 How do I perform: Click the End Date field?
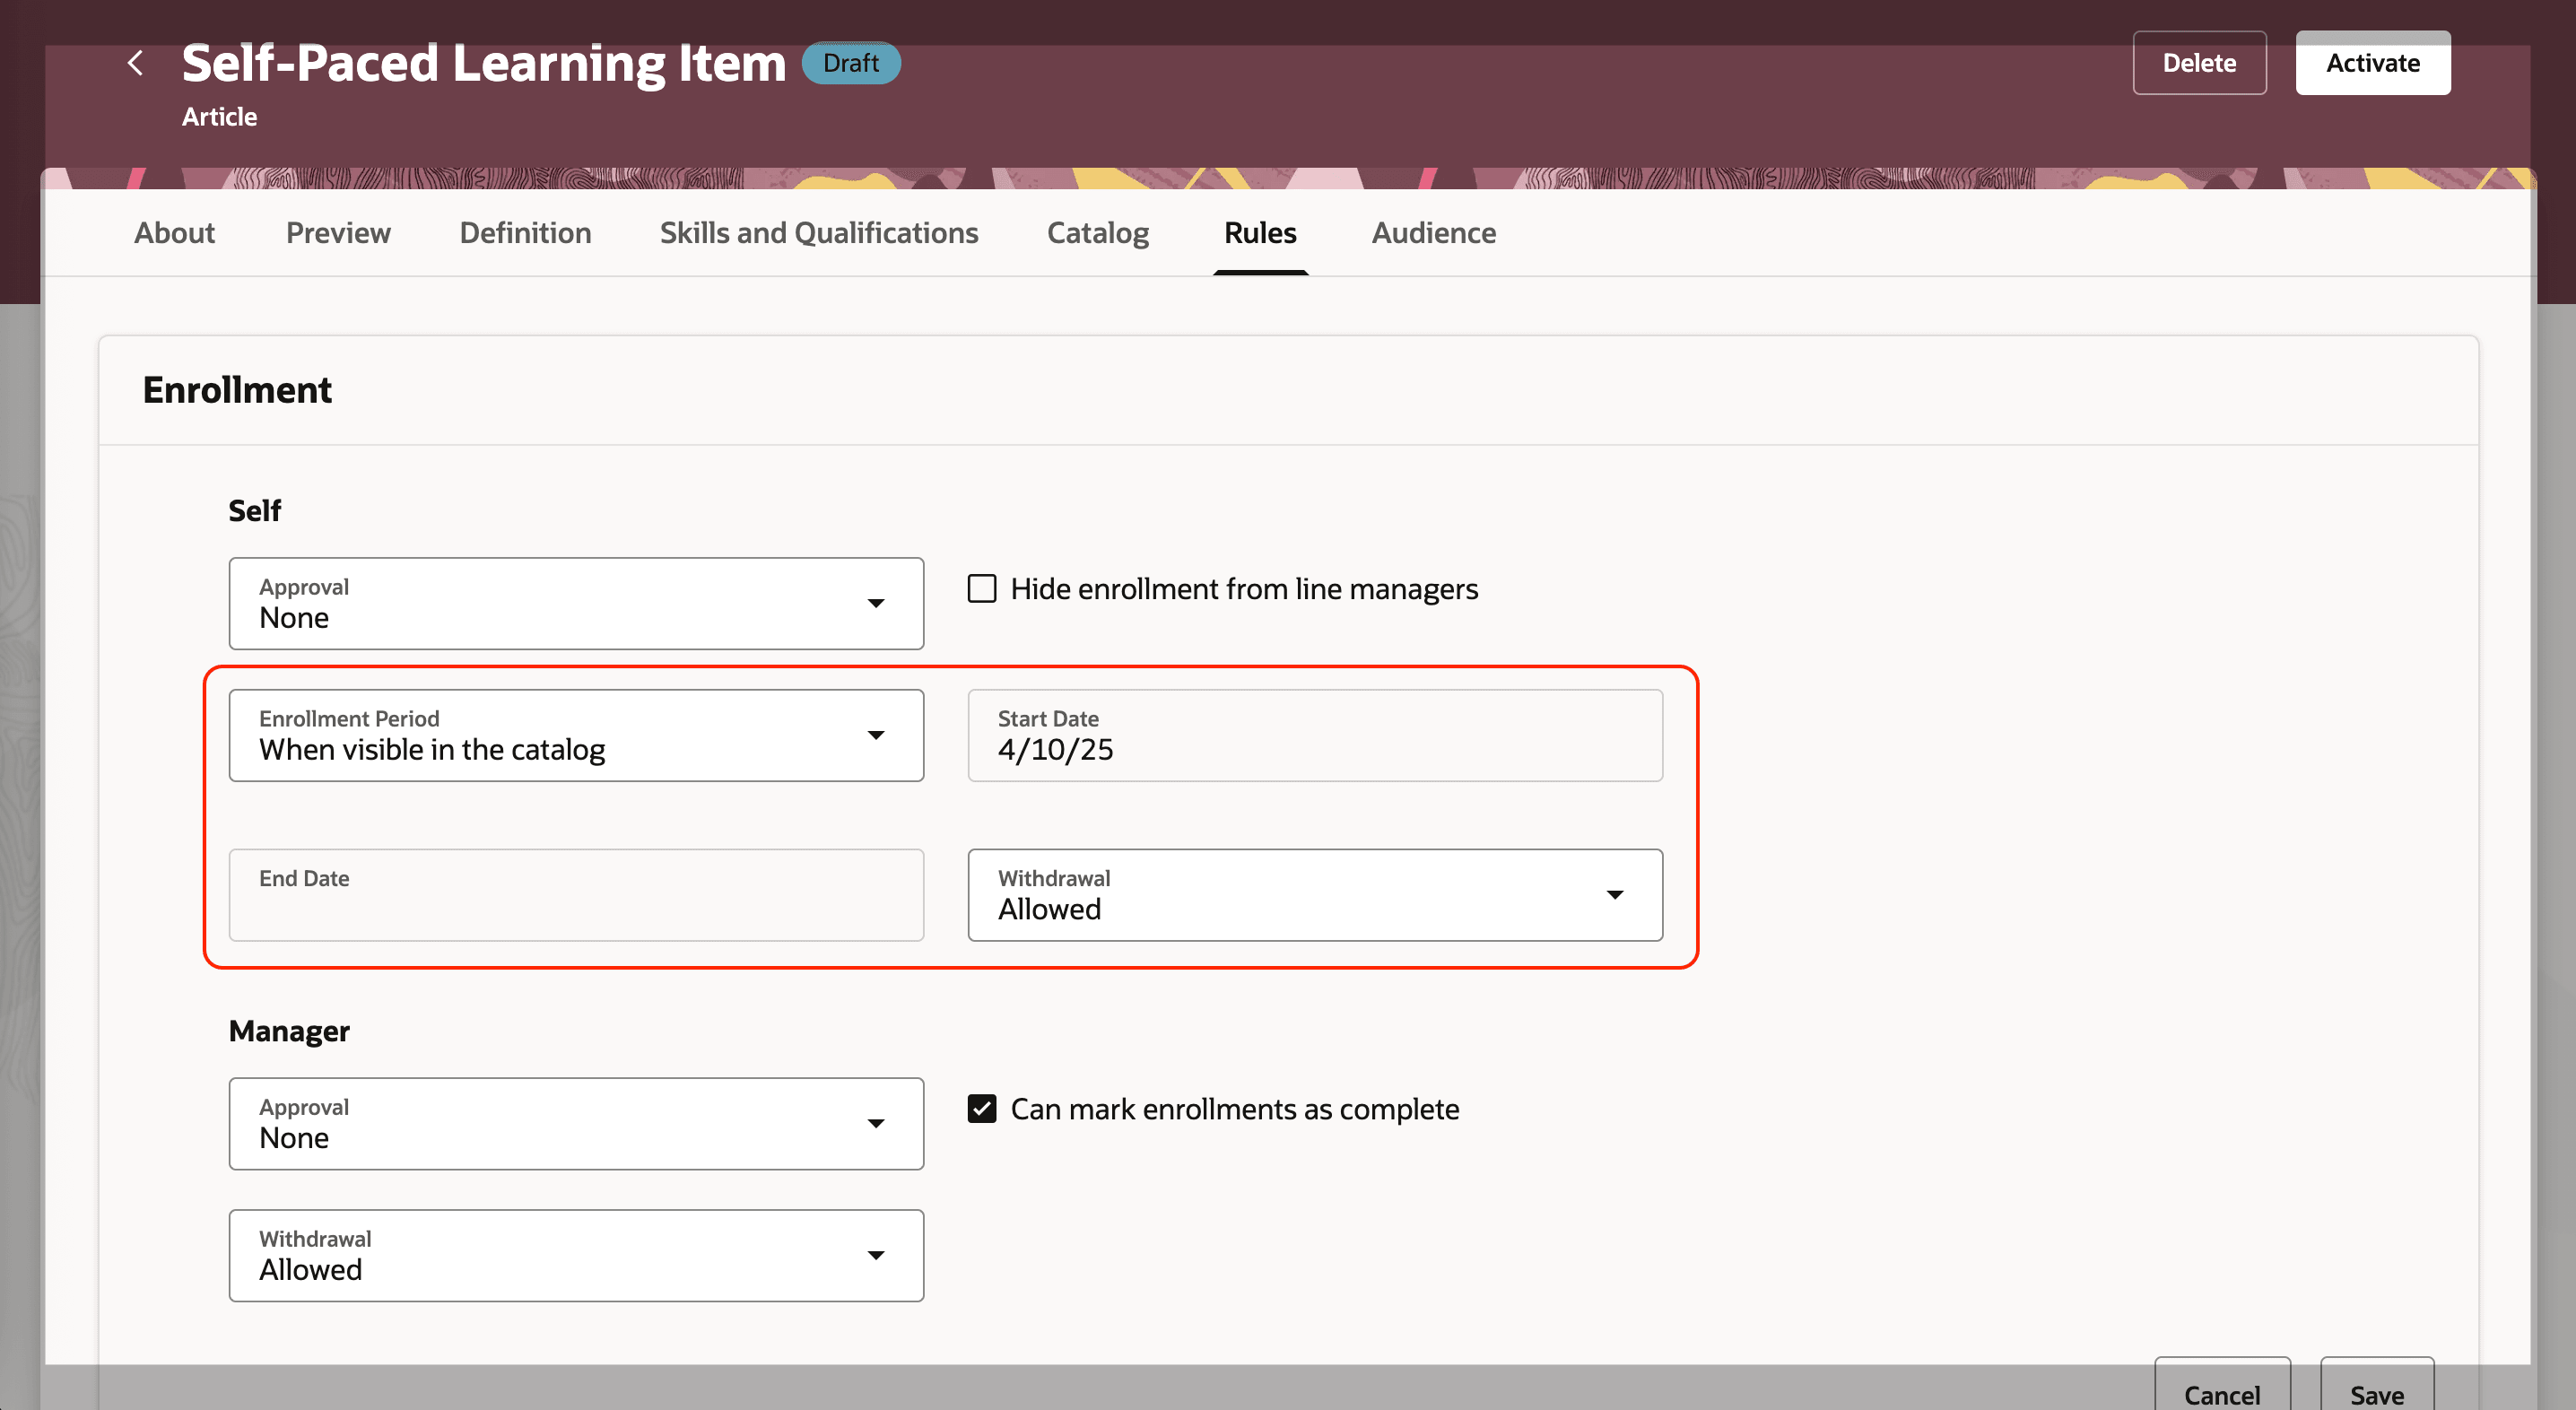click(x=576, y=895)
